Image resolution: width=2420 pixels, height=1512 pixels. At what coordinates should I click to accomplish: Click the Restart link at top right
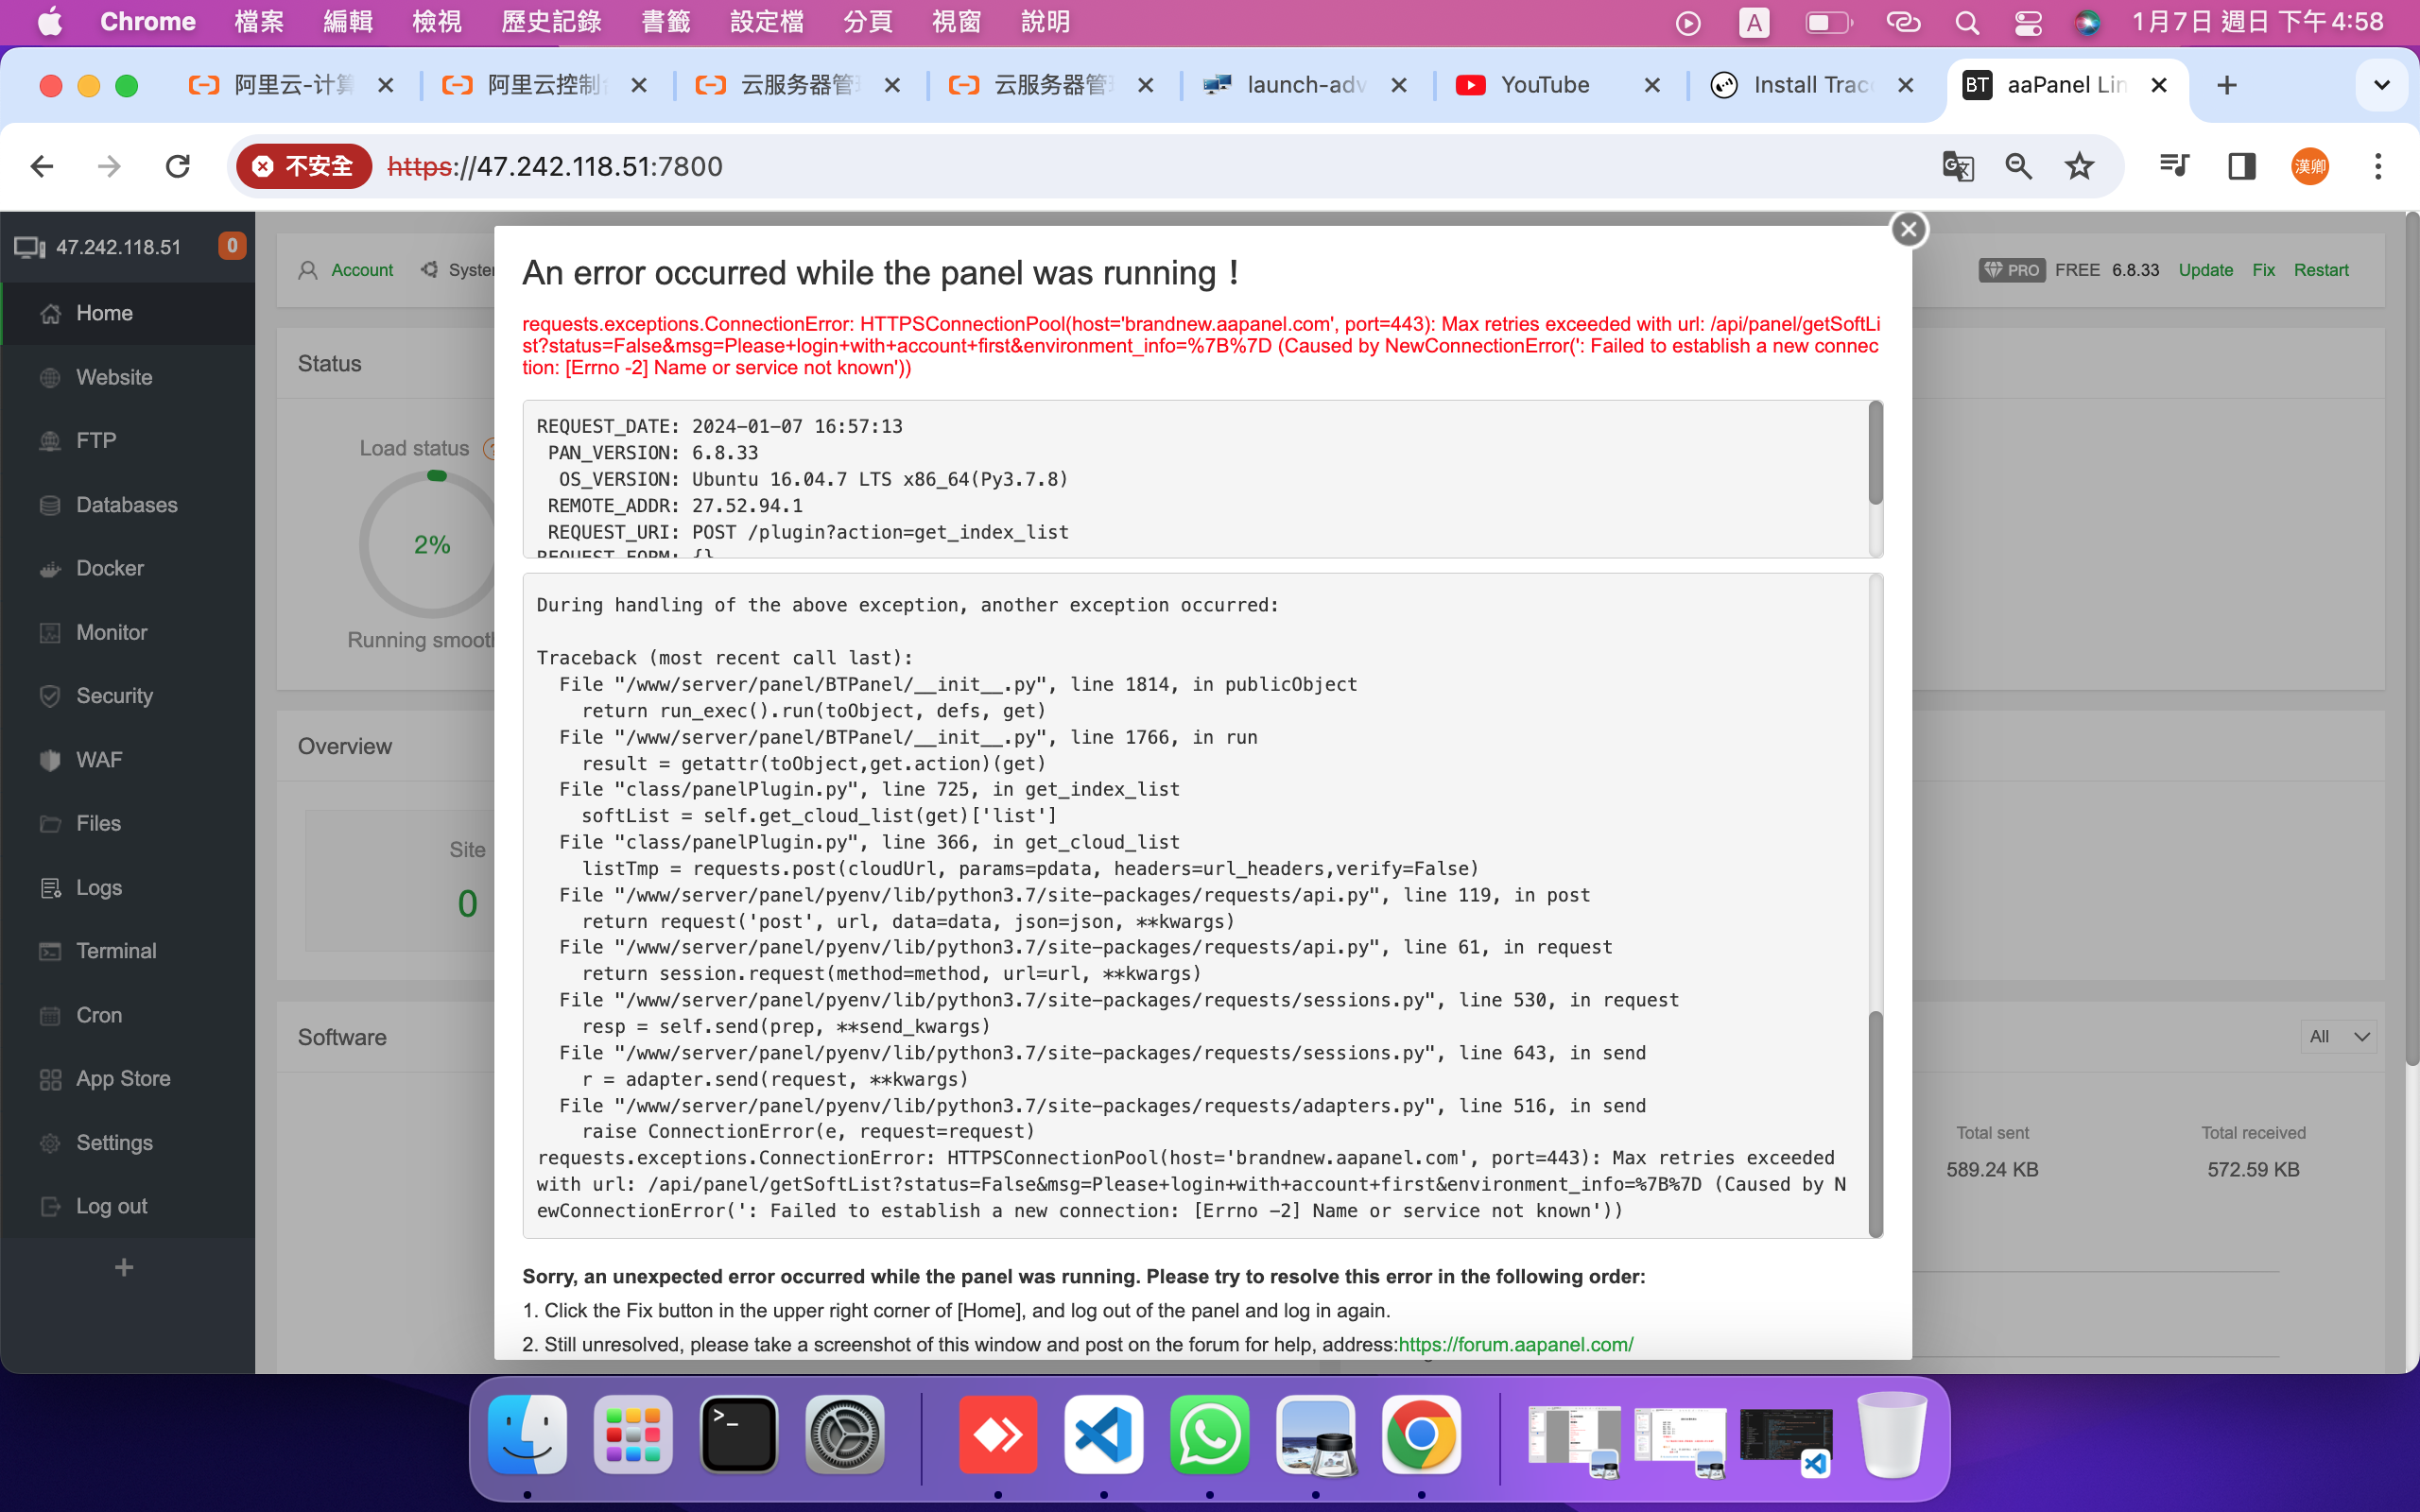pyautogui.click(x=2320, y=270)
